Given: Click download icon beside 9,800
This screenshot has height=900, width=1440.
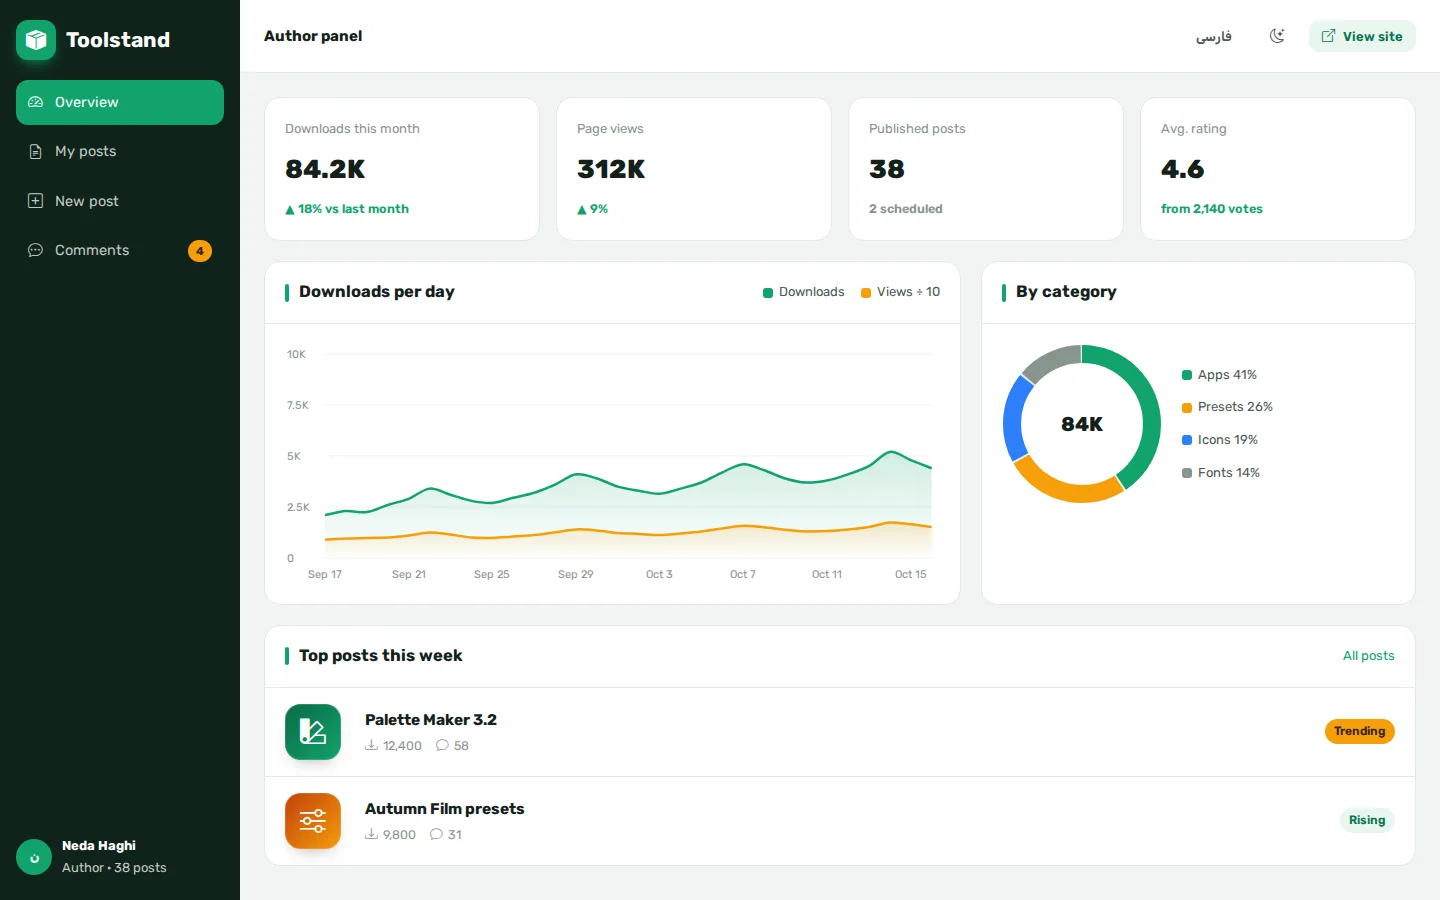Looking at the screenshot, I should click(x=371, y=834).
